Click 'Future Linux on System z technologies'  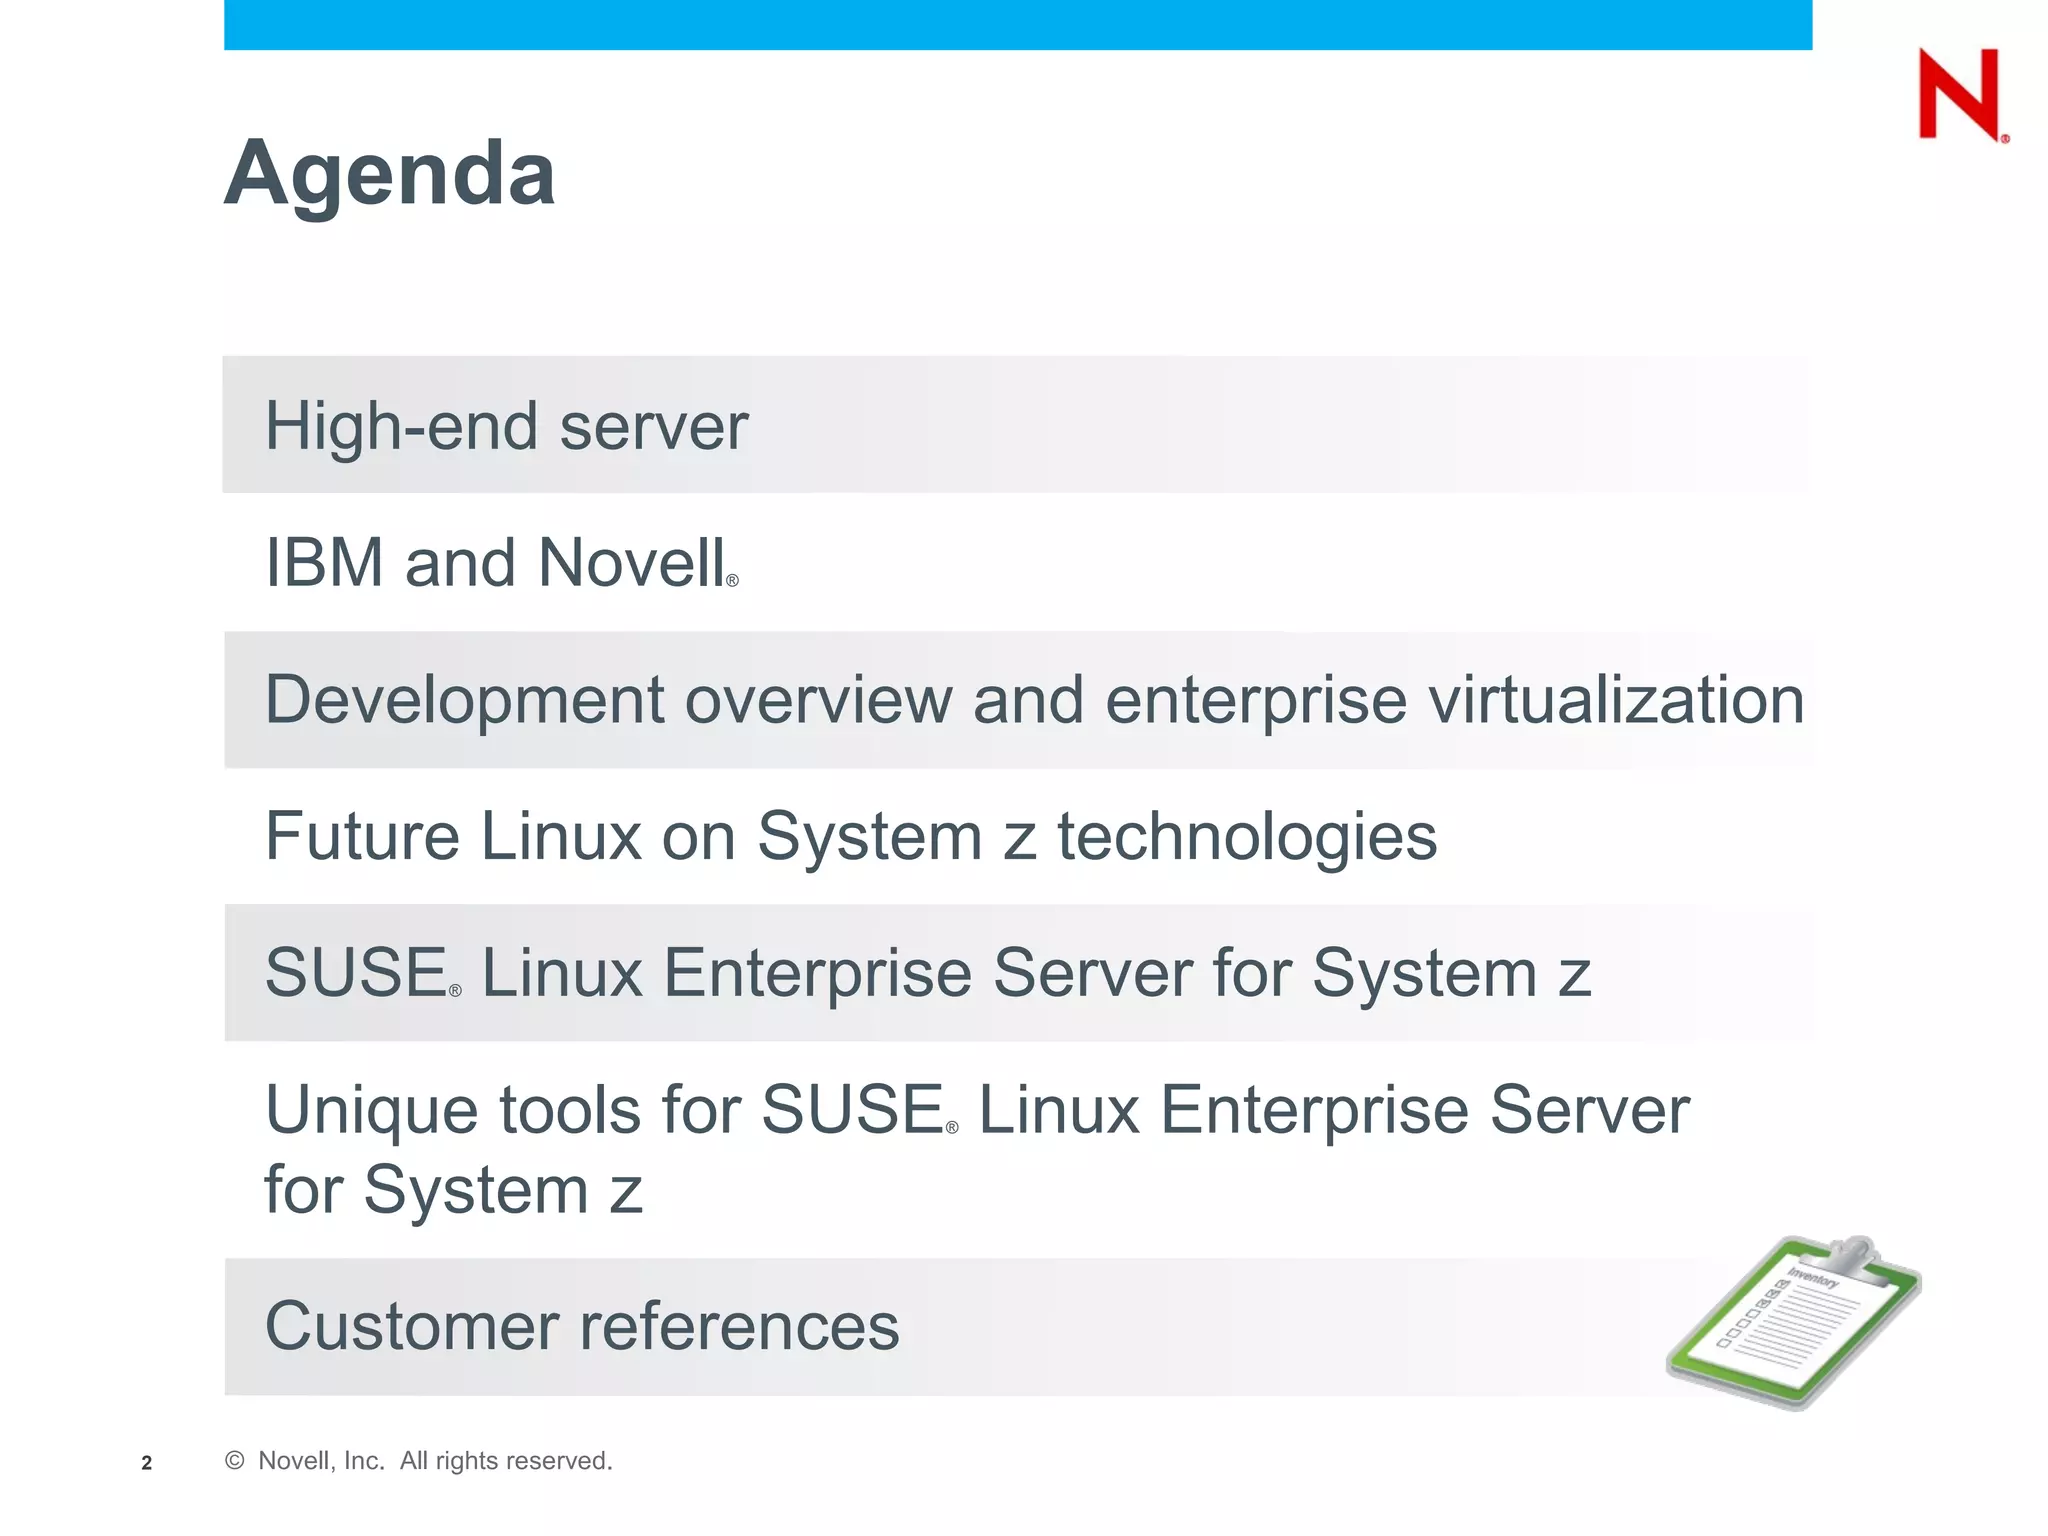click(x=851, y=836)
